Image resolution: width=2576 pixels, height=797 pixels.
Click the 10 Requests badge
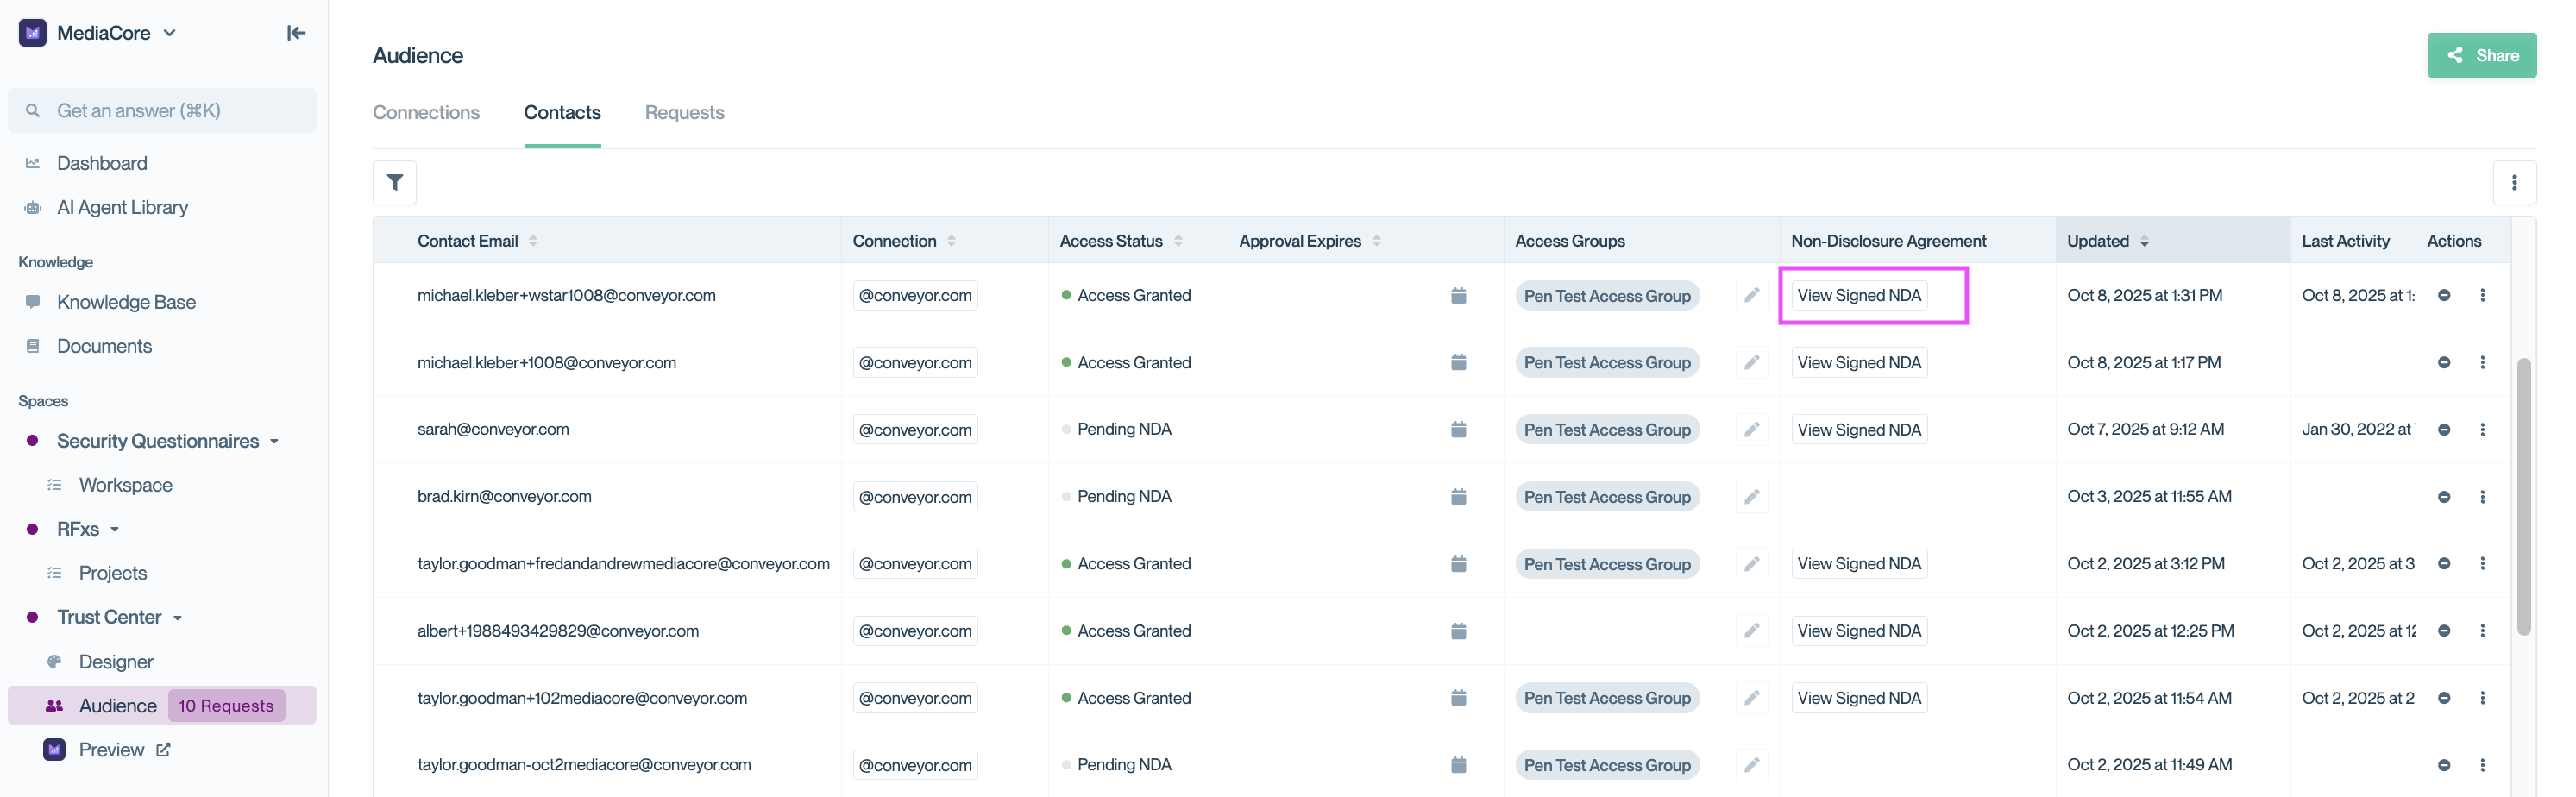click(x=226, y=706)
